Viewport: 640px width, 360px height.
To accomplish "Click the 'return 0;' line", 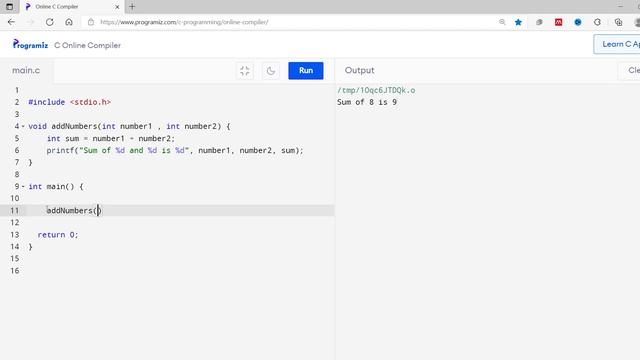I will (58, 235).
